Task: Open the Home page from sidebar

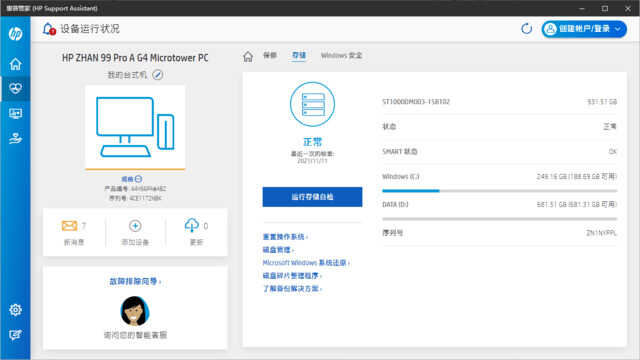Action: pos(16,64)
